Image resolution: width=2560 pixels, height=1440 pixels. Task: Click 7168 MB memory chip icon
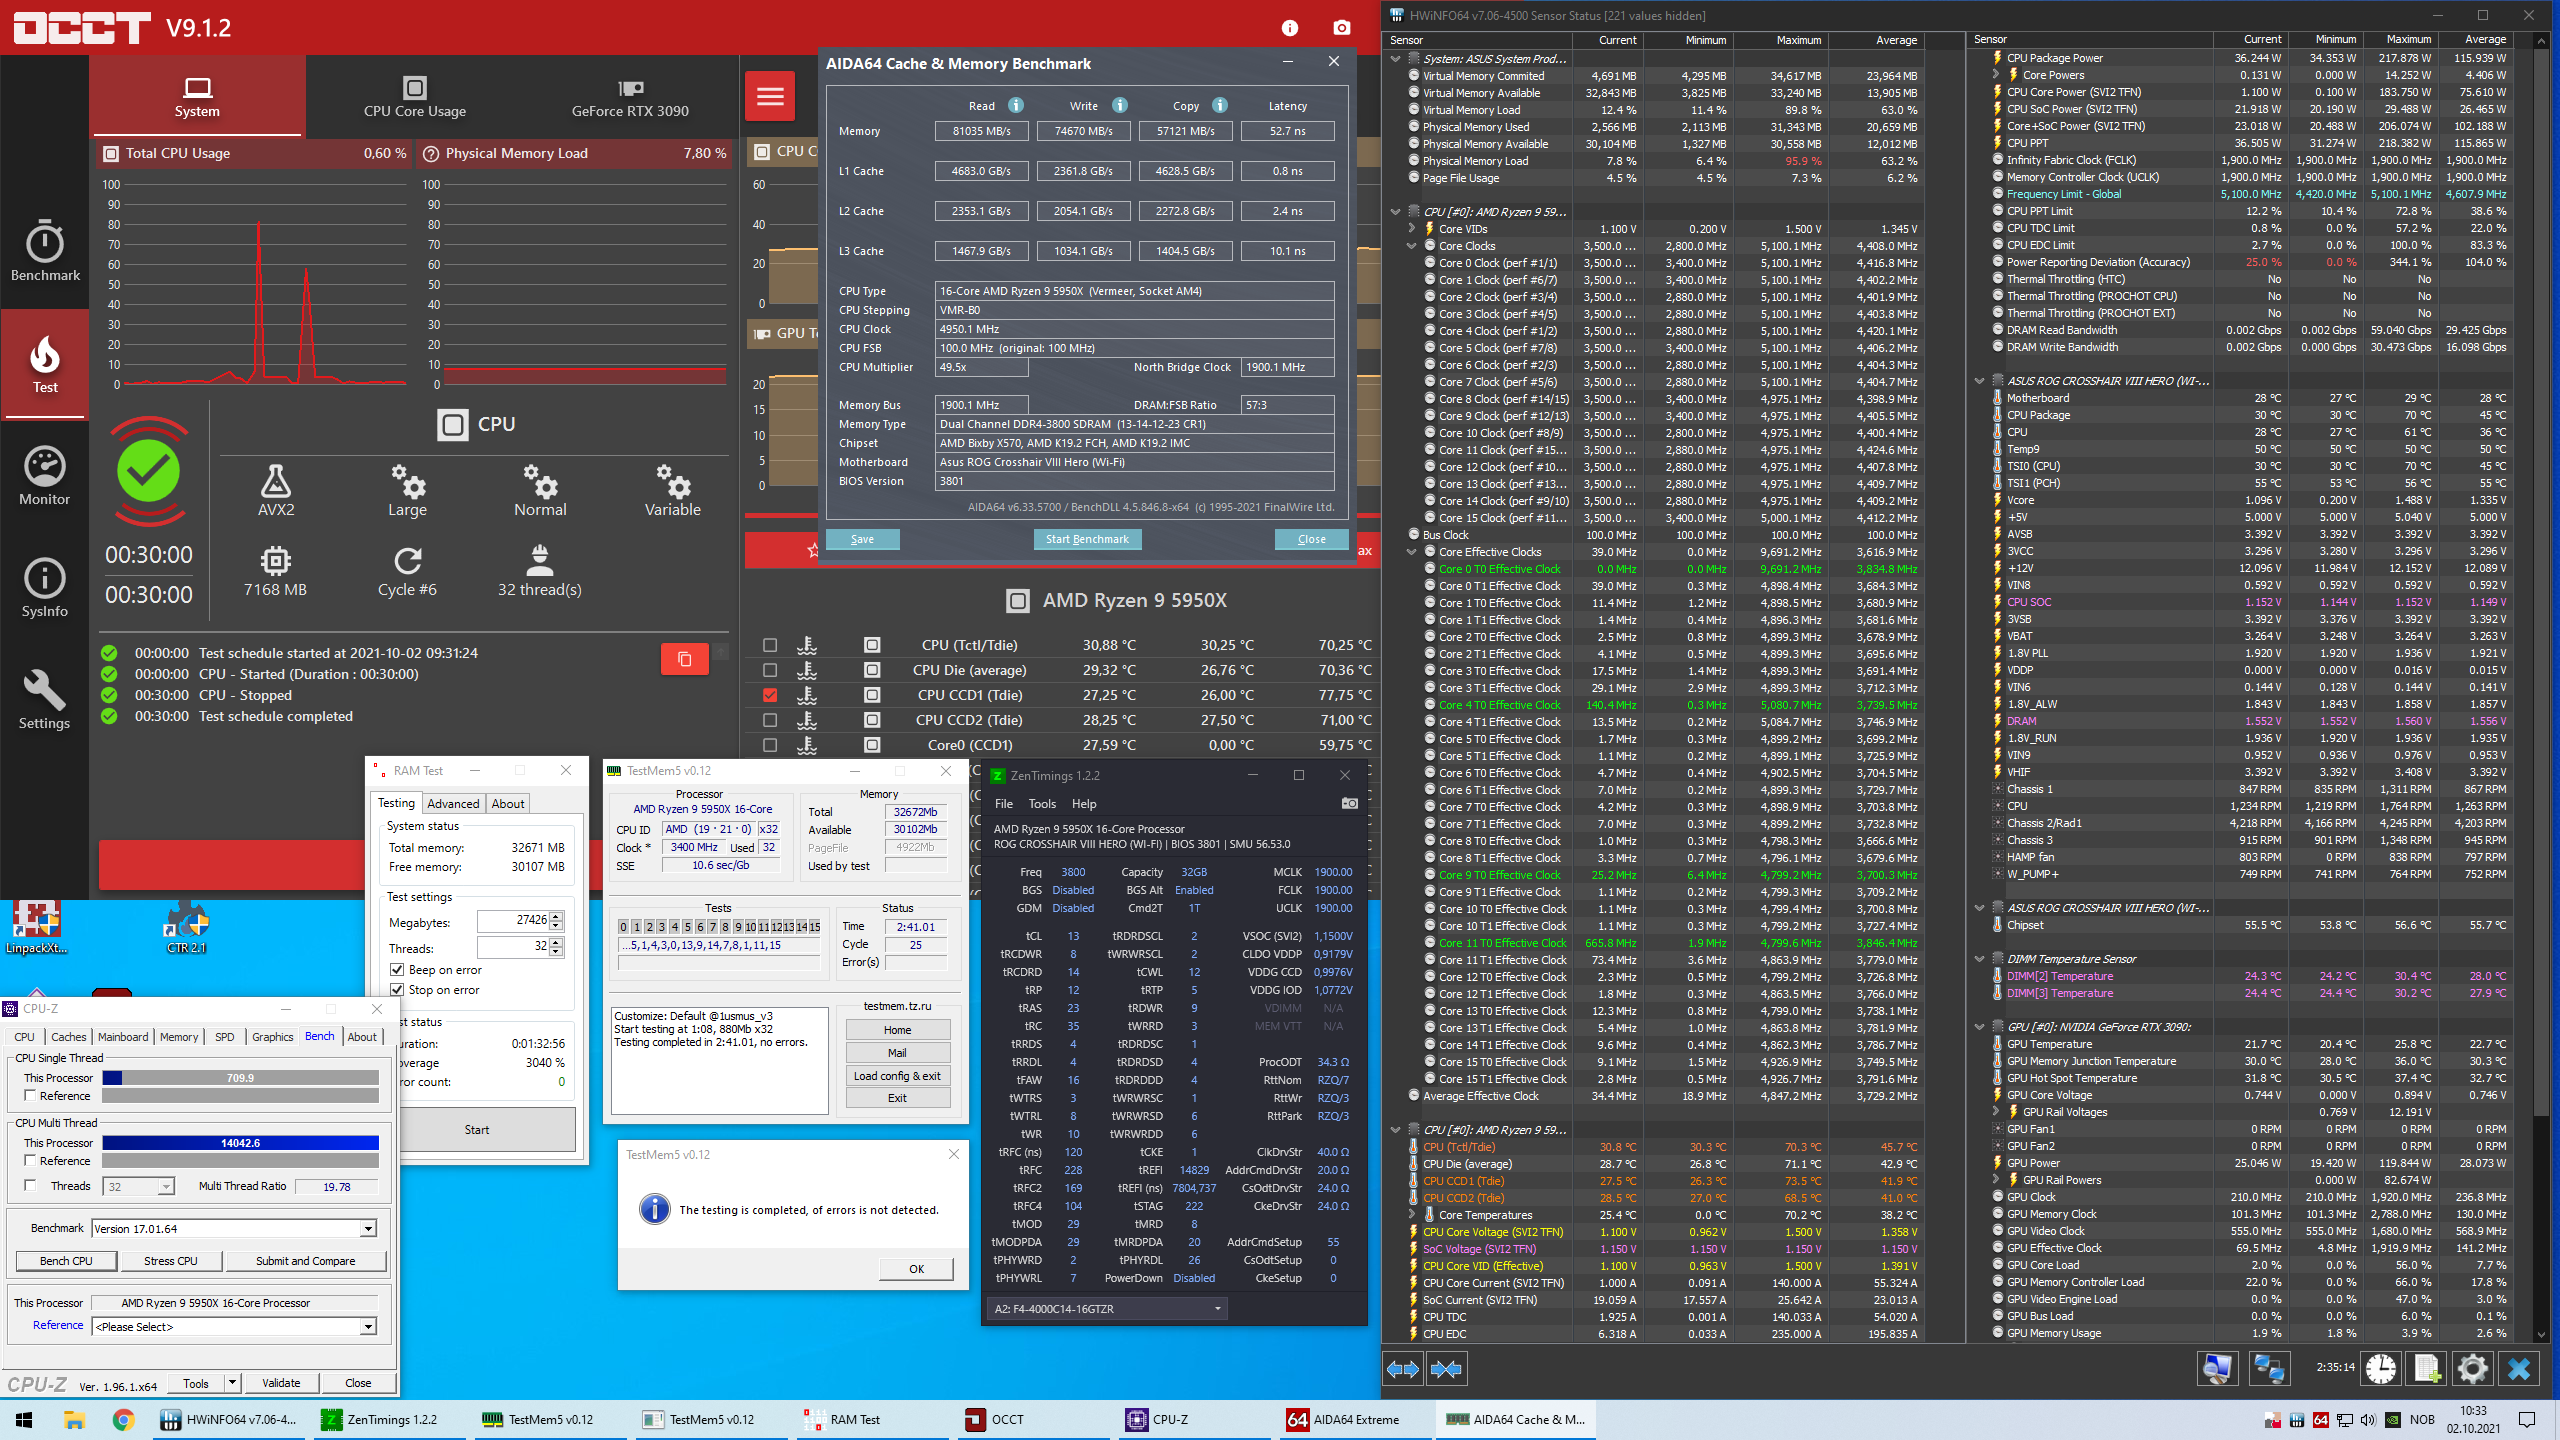pyautogui.click(x=276, y=560)
